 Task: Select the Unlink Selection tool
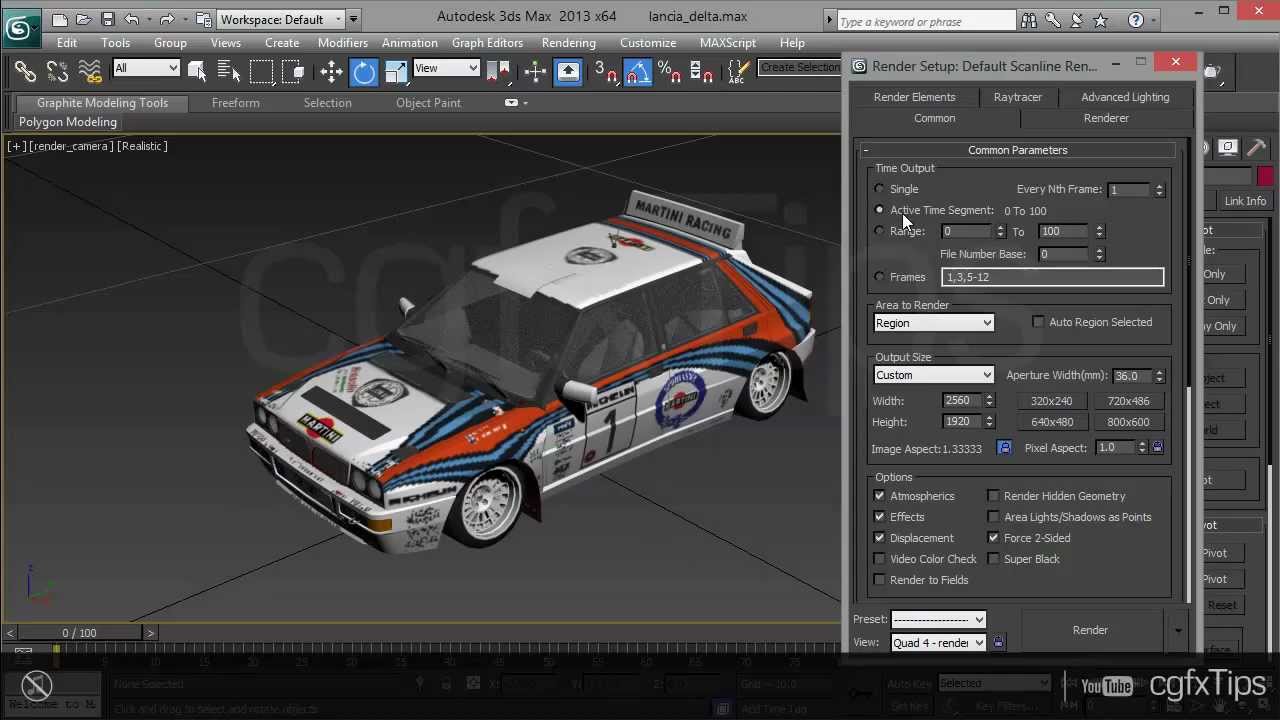(x=57, y=71)
